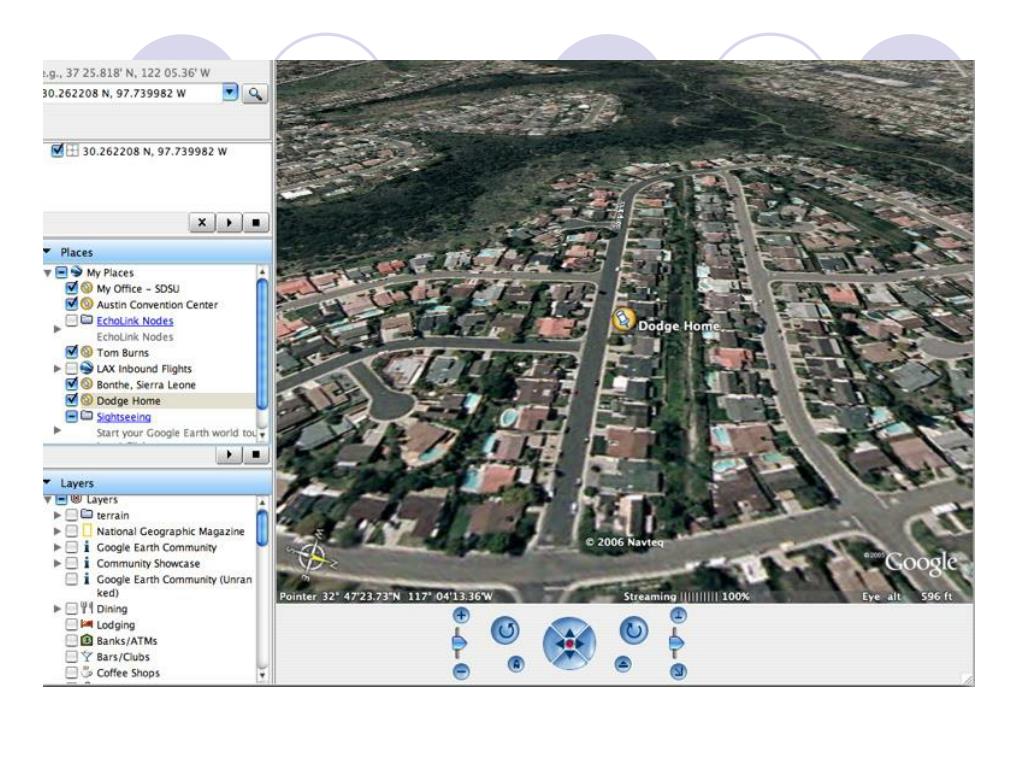1024x768 pixels.
Task: Click the search magnifier button
Action: point(255,93)
